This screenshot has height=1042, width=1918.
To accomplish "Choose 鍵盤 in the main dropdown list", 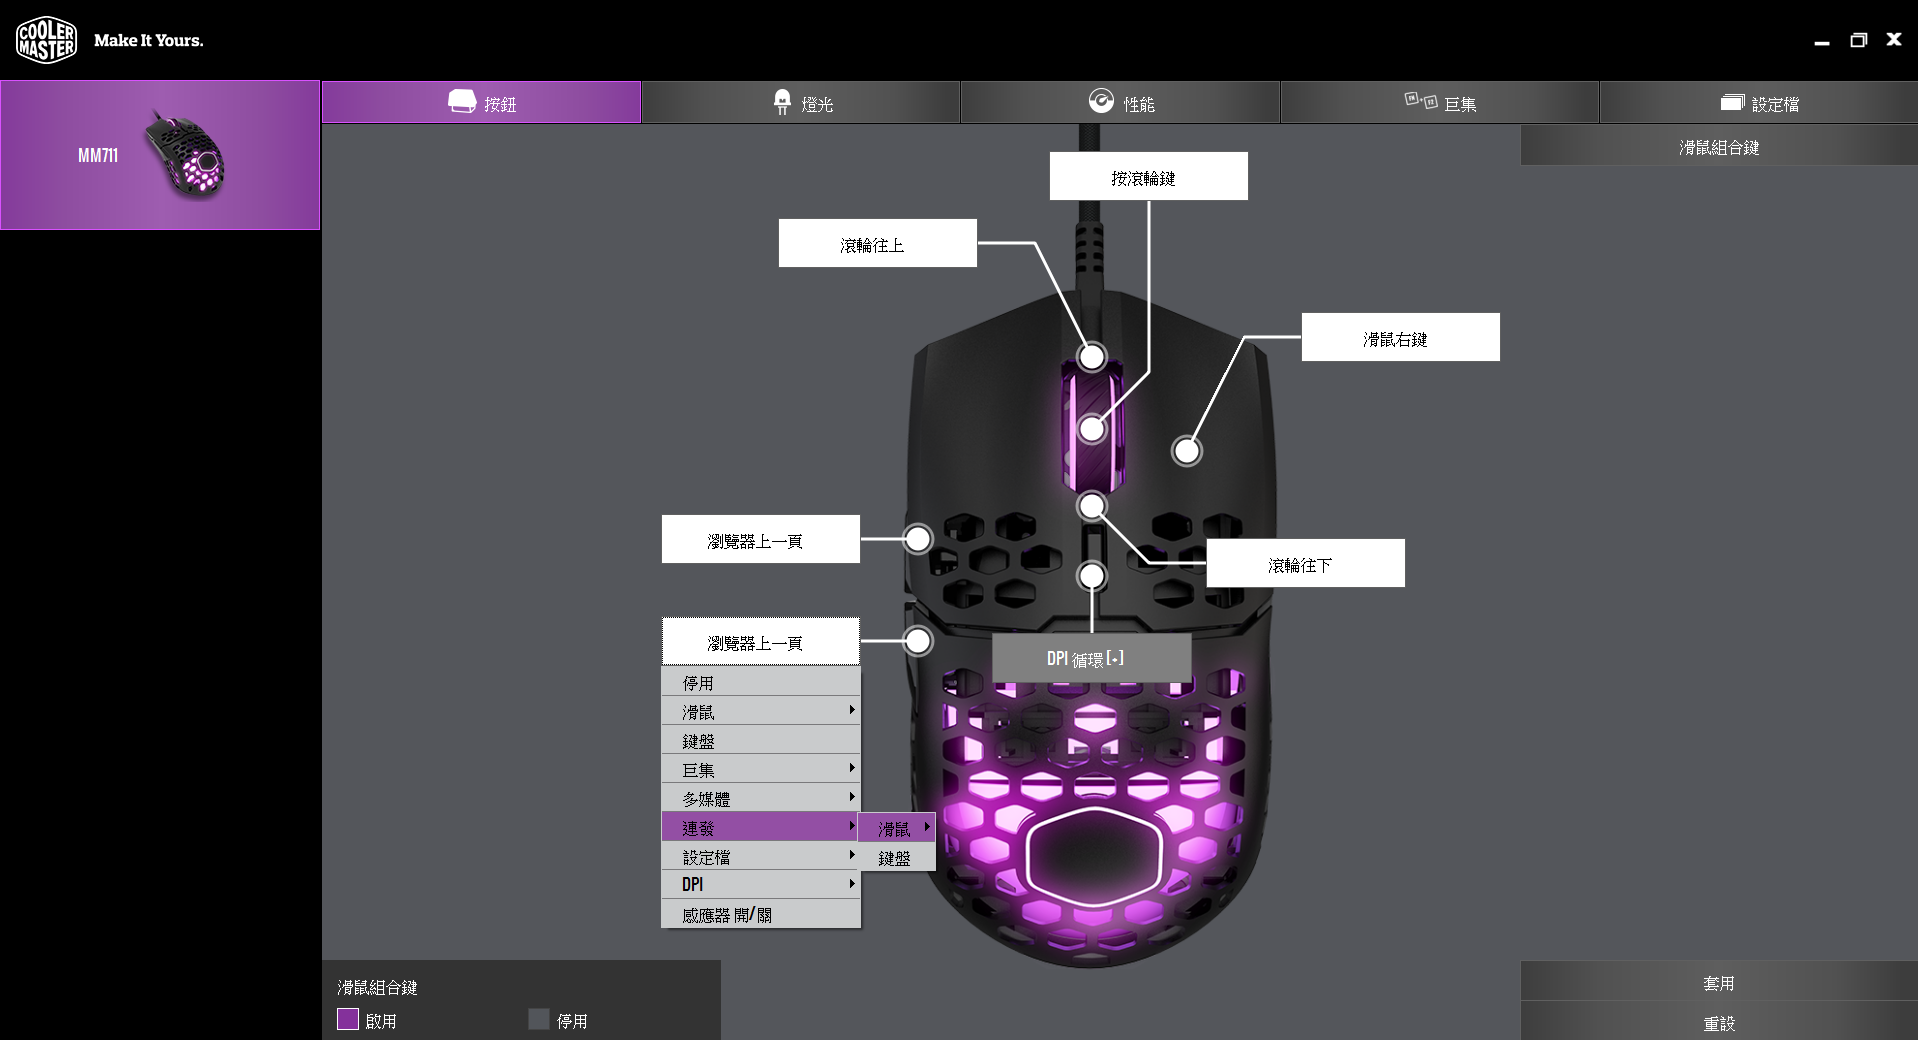I will (x=760, y=740).
